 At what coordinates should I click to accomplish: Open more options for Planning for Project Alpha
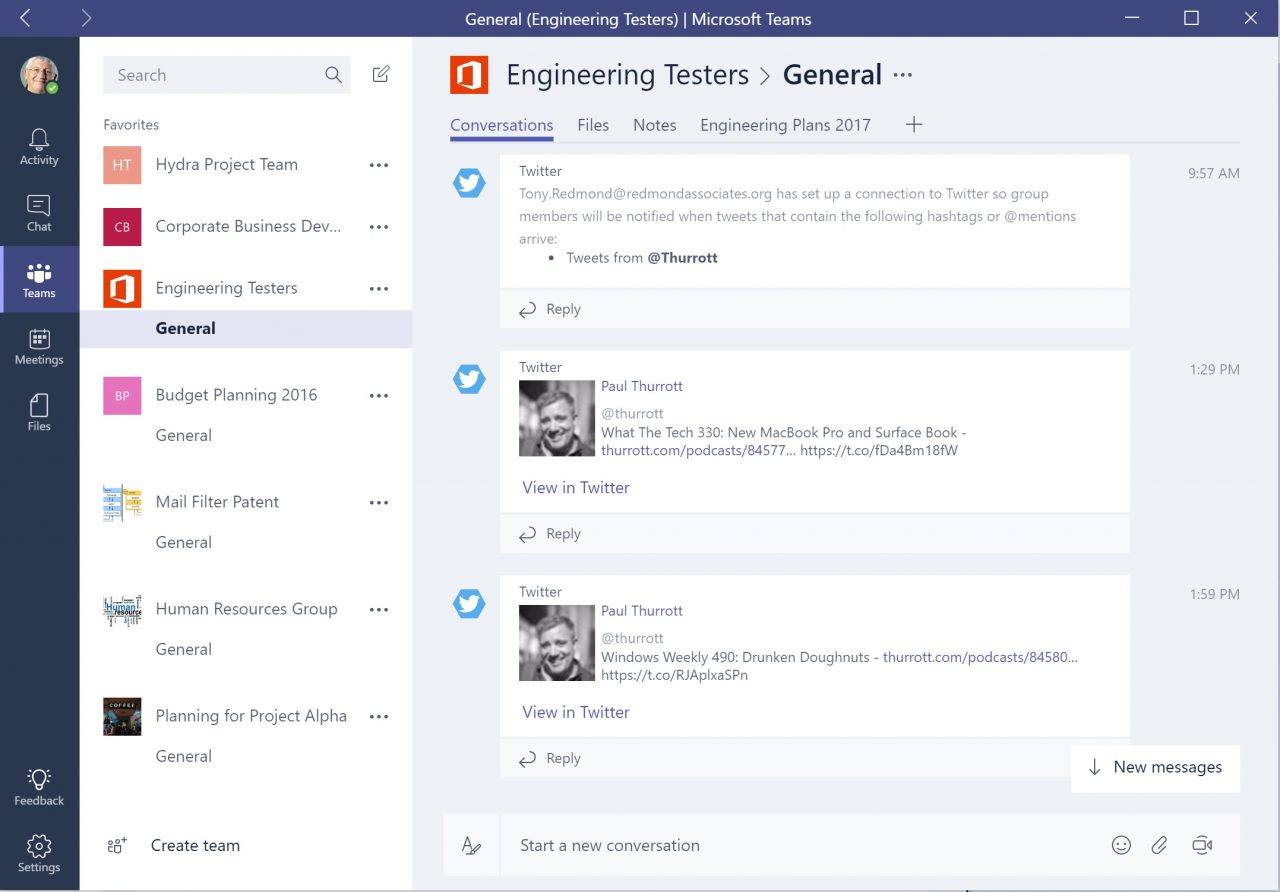(x=379, y=716)
